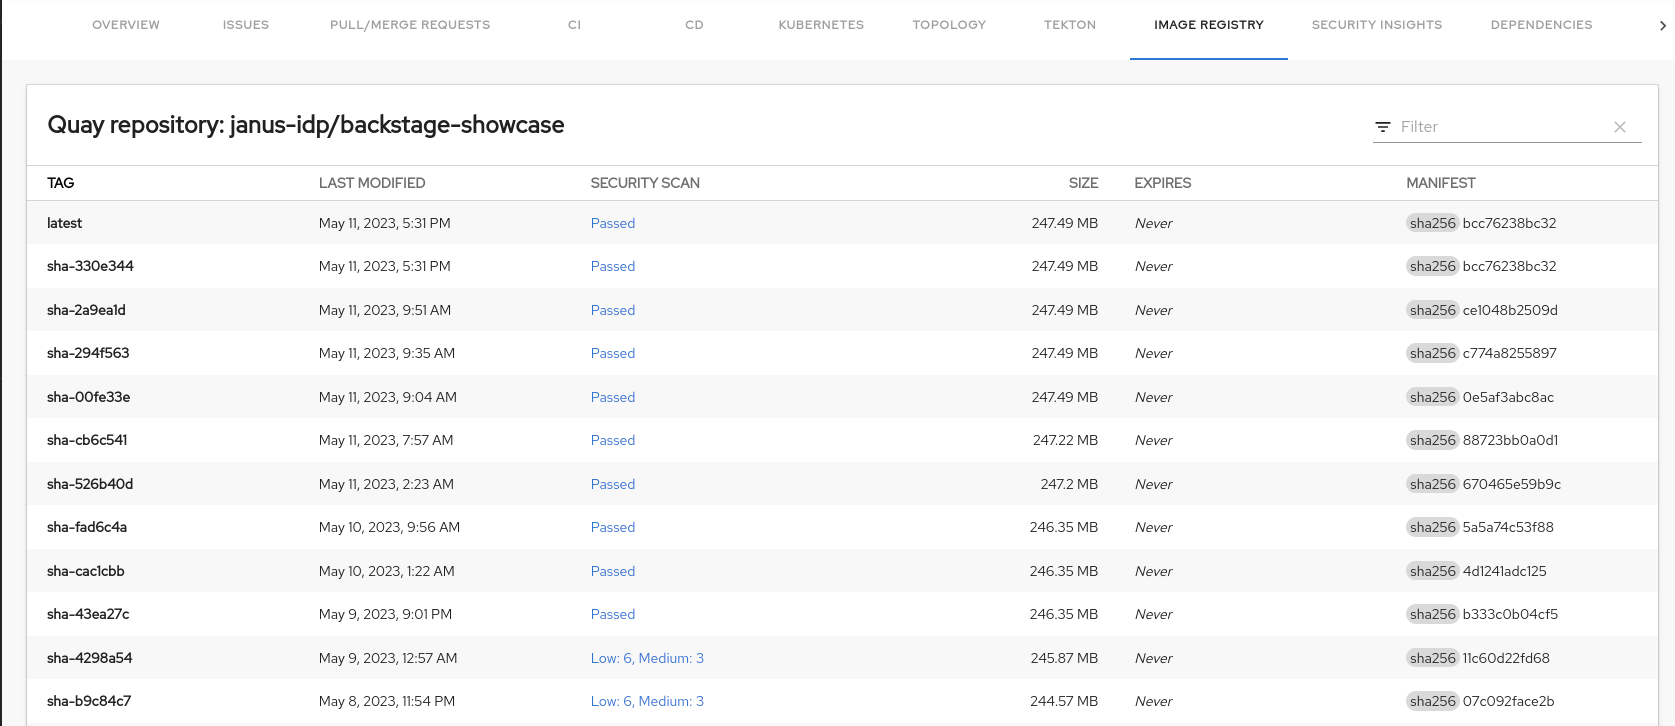Viewport: 1675px width, 726px height.
Task: Open scan result for sha-b9c84c7
Action: coord(646,701)
